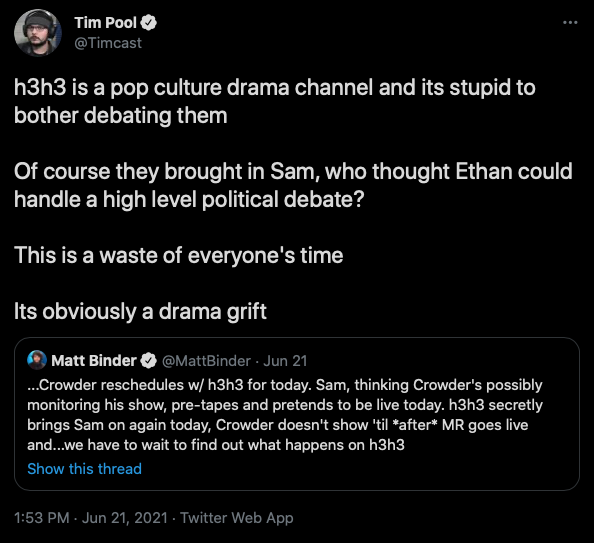Image resolution: width=594 pixels, height=543 pixels.
Task: Click Tim Pool's profile avatar
Action: click(38, 33)
